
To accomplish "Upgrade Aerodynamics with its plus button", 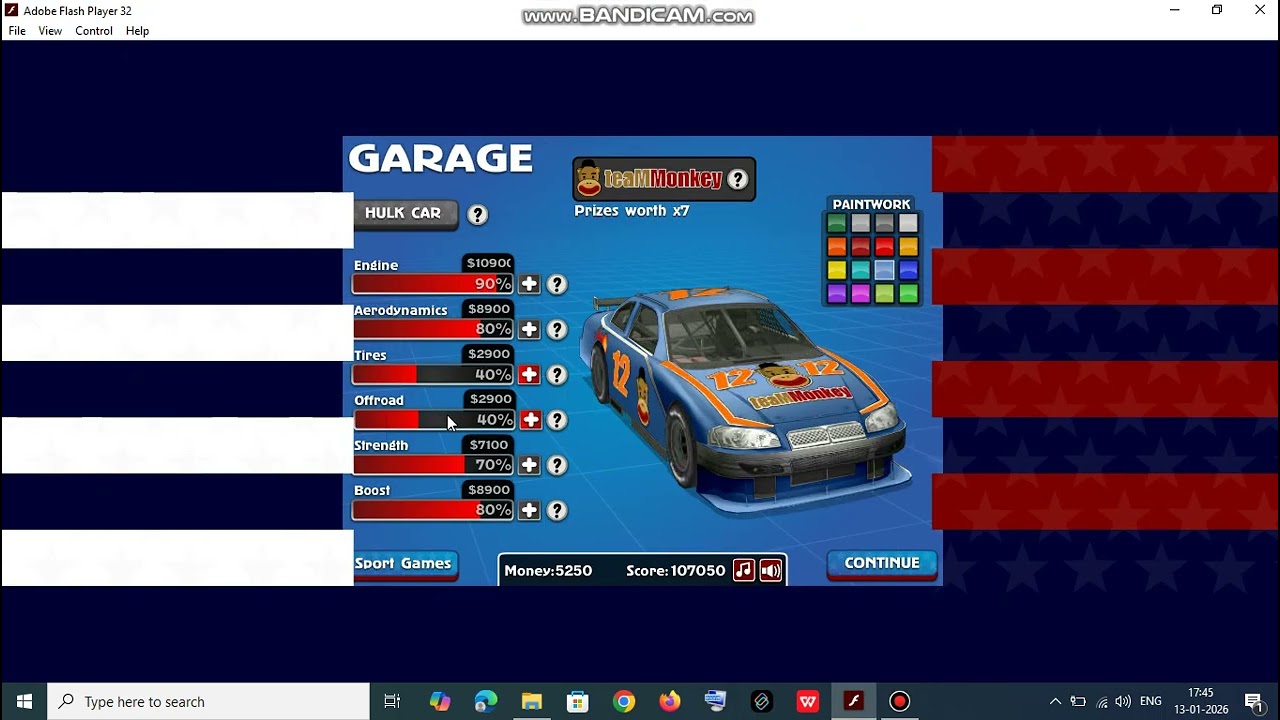I will [x=529, y=329].
